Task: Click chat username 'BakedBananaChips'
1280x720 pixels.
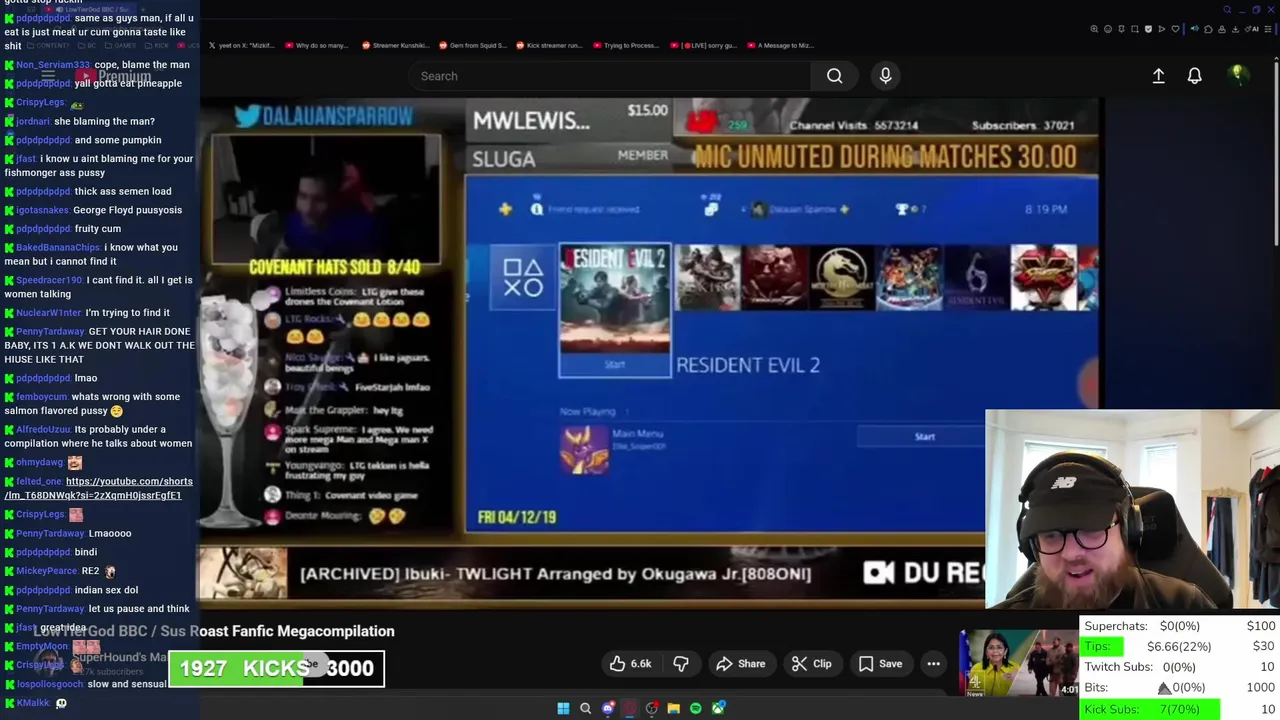Action: (x=58, y=247)
